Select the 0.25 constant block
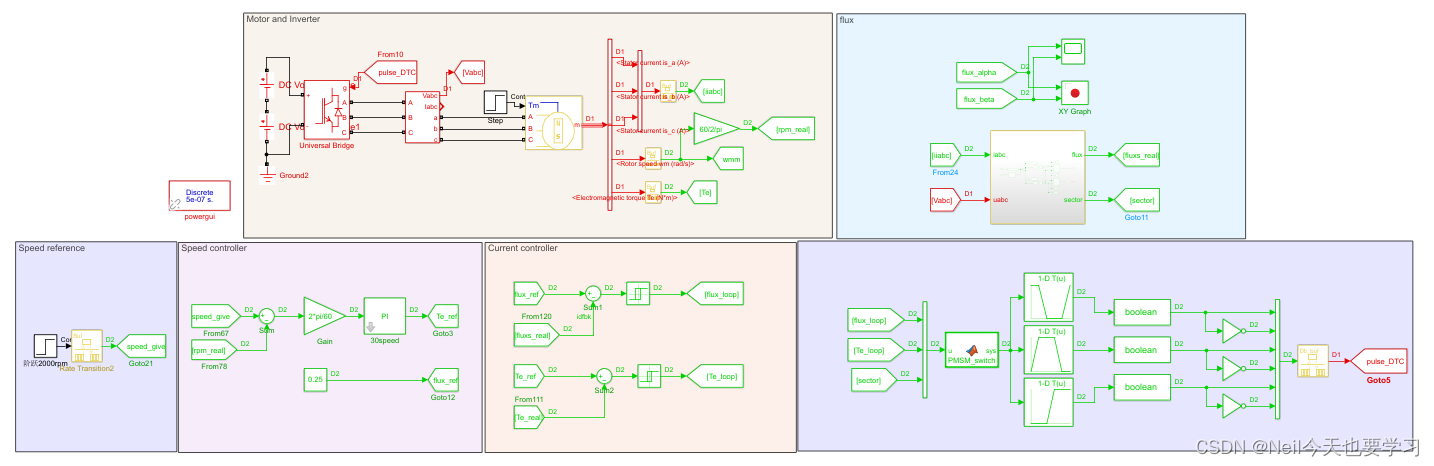Viewport: 1434px width, 466px height. tap(316, 380)
